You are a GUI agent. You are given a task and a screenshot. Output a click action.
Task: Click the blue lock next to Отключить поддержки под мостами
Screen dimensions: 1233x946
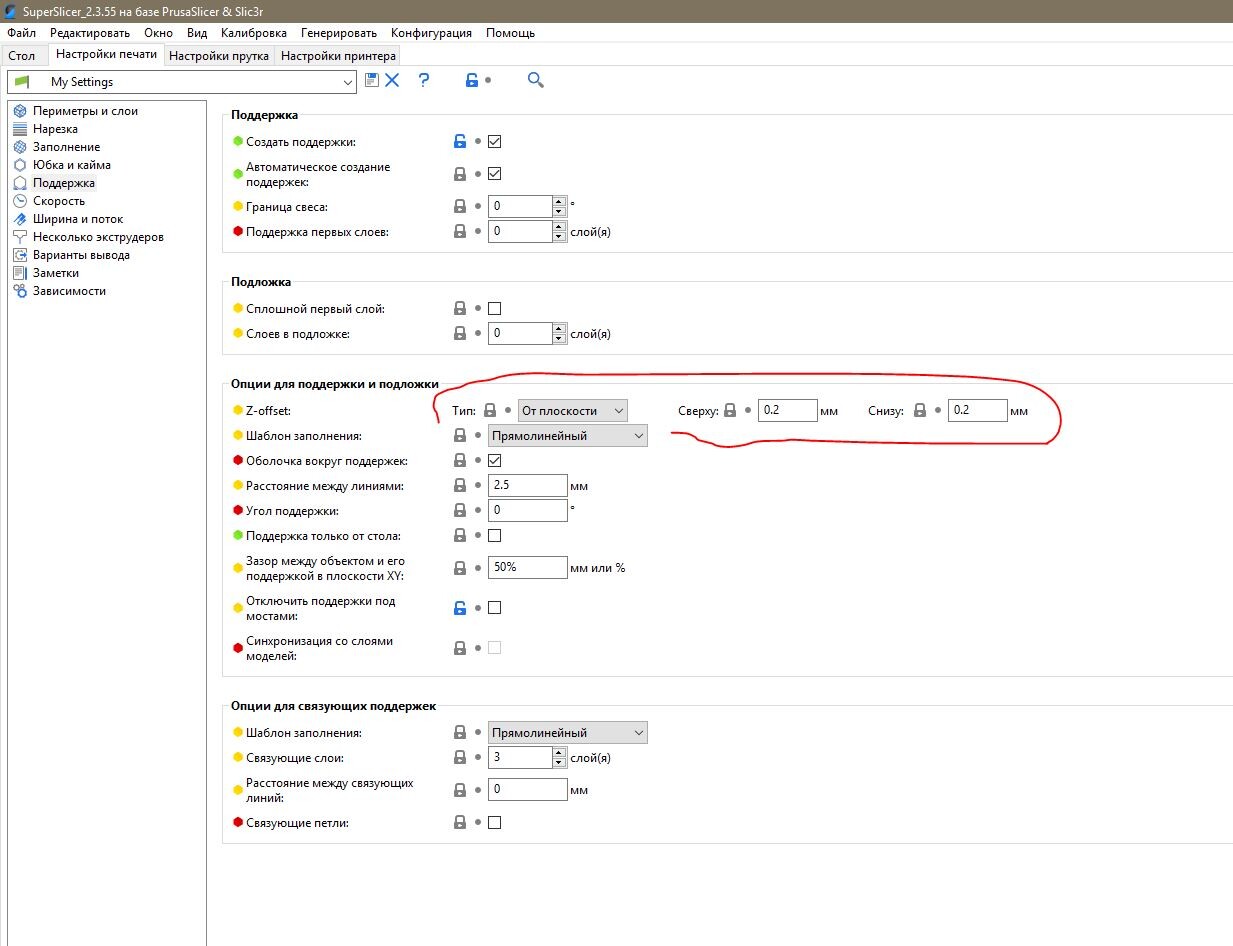pyautogui.click(x=460, y=607)
